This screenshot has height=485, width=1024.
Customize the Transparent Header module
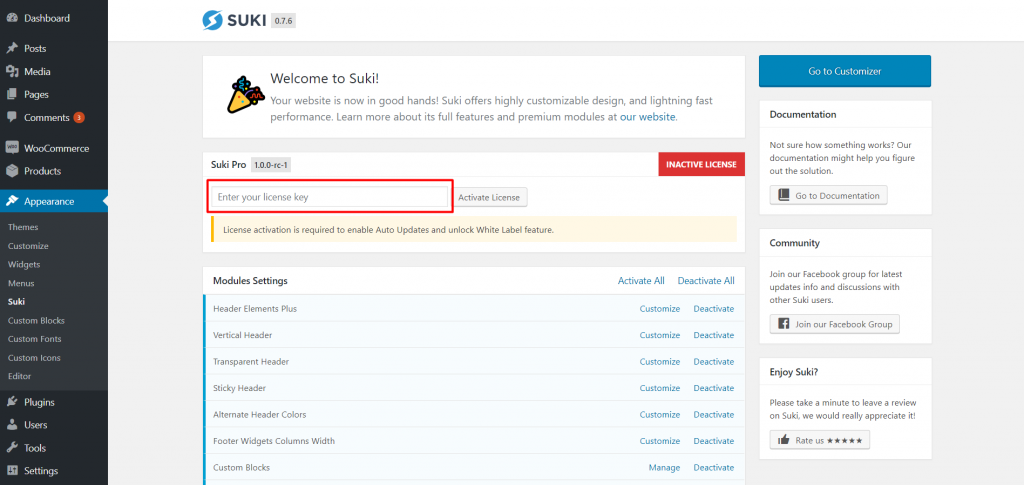click(x=660, y=362)
